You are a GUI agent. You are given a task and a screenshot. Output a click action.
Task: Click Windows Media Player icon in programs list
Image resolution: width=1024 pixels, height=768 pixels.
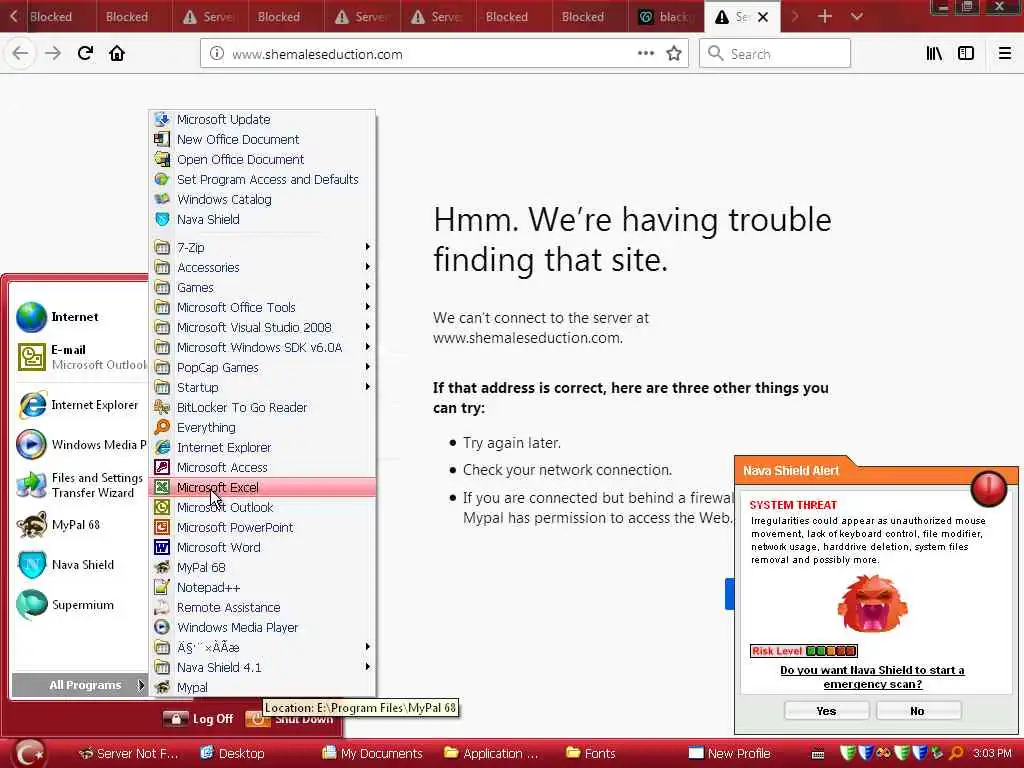(162, 627)
